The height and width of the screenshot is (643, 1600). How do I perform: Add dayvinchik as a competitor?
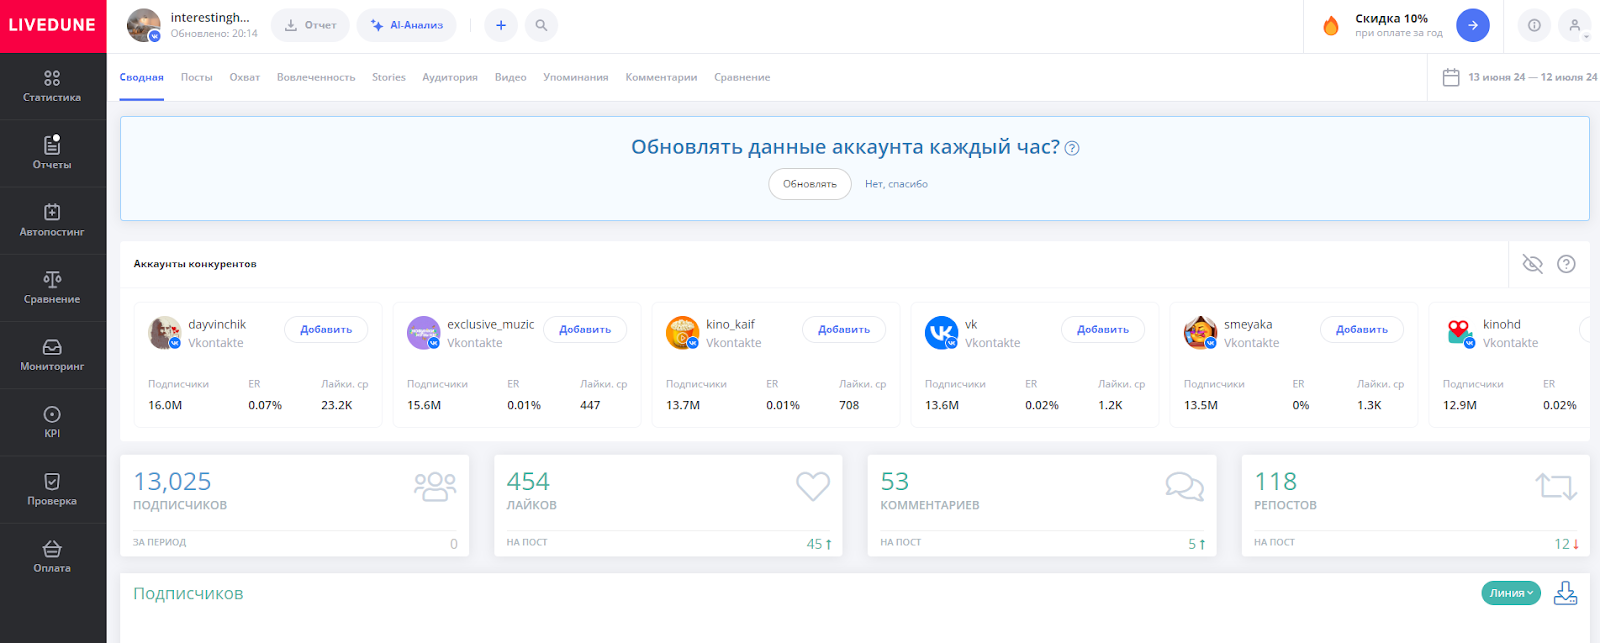[x=326, y=329]
